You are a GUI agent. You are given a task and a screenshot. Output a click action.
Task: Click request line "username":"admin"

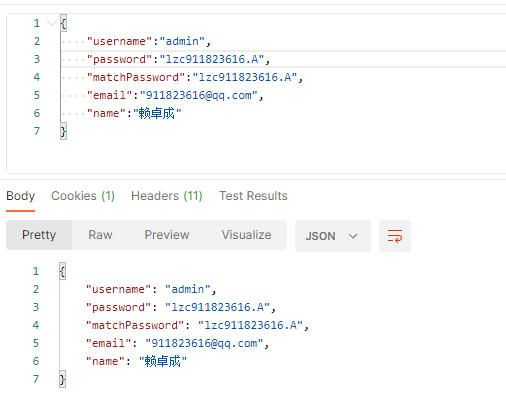(149, 41)
